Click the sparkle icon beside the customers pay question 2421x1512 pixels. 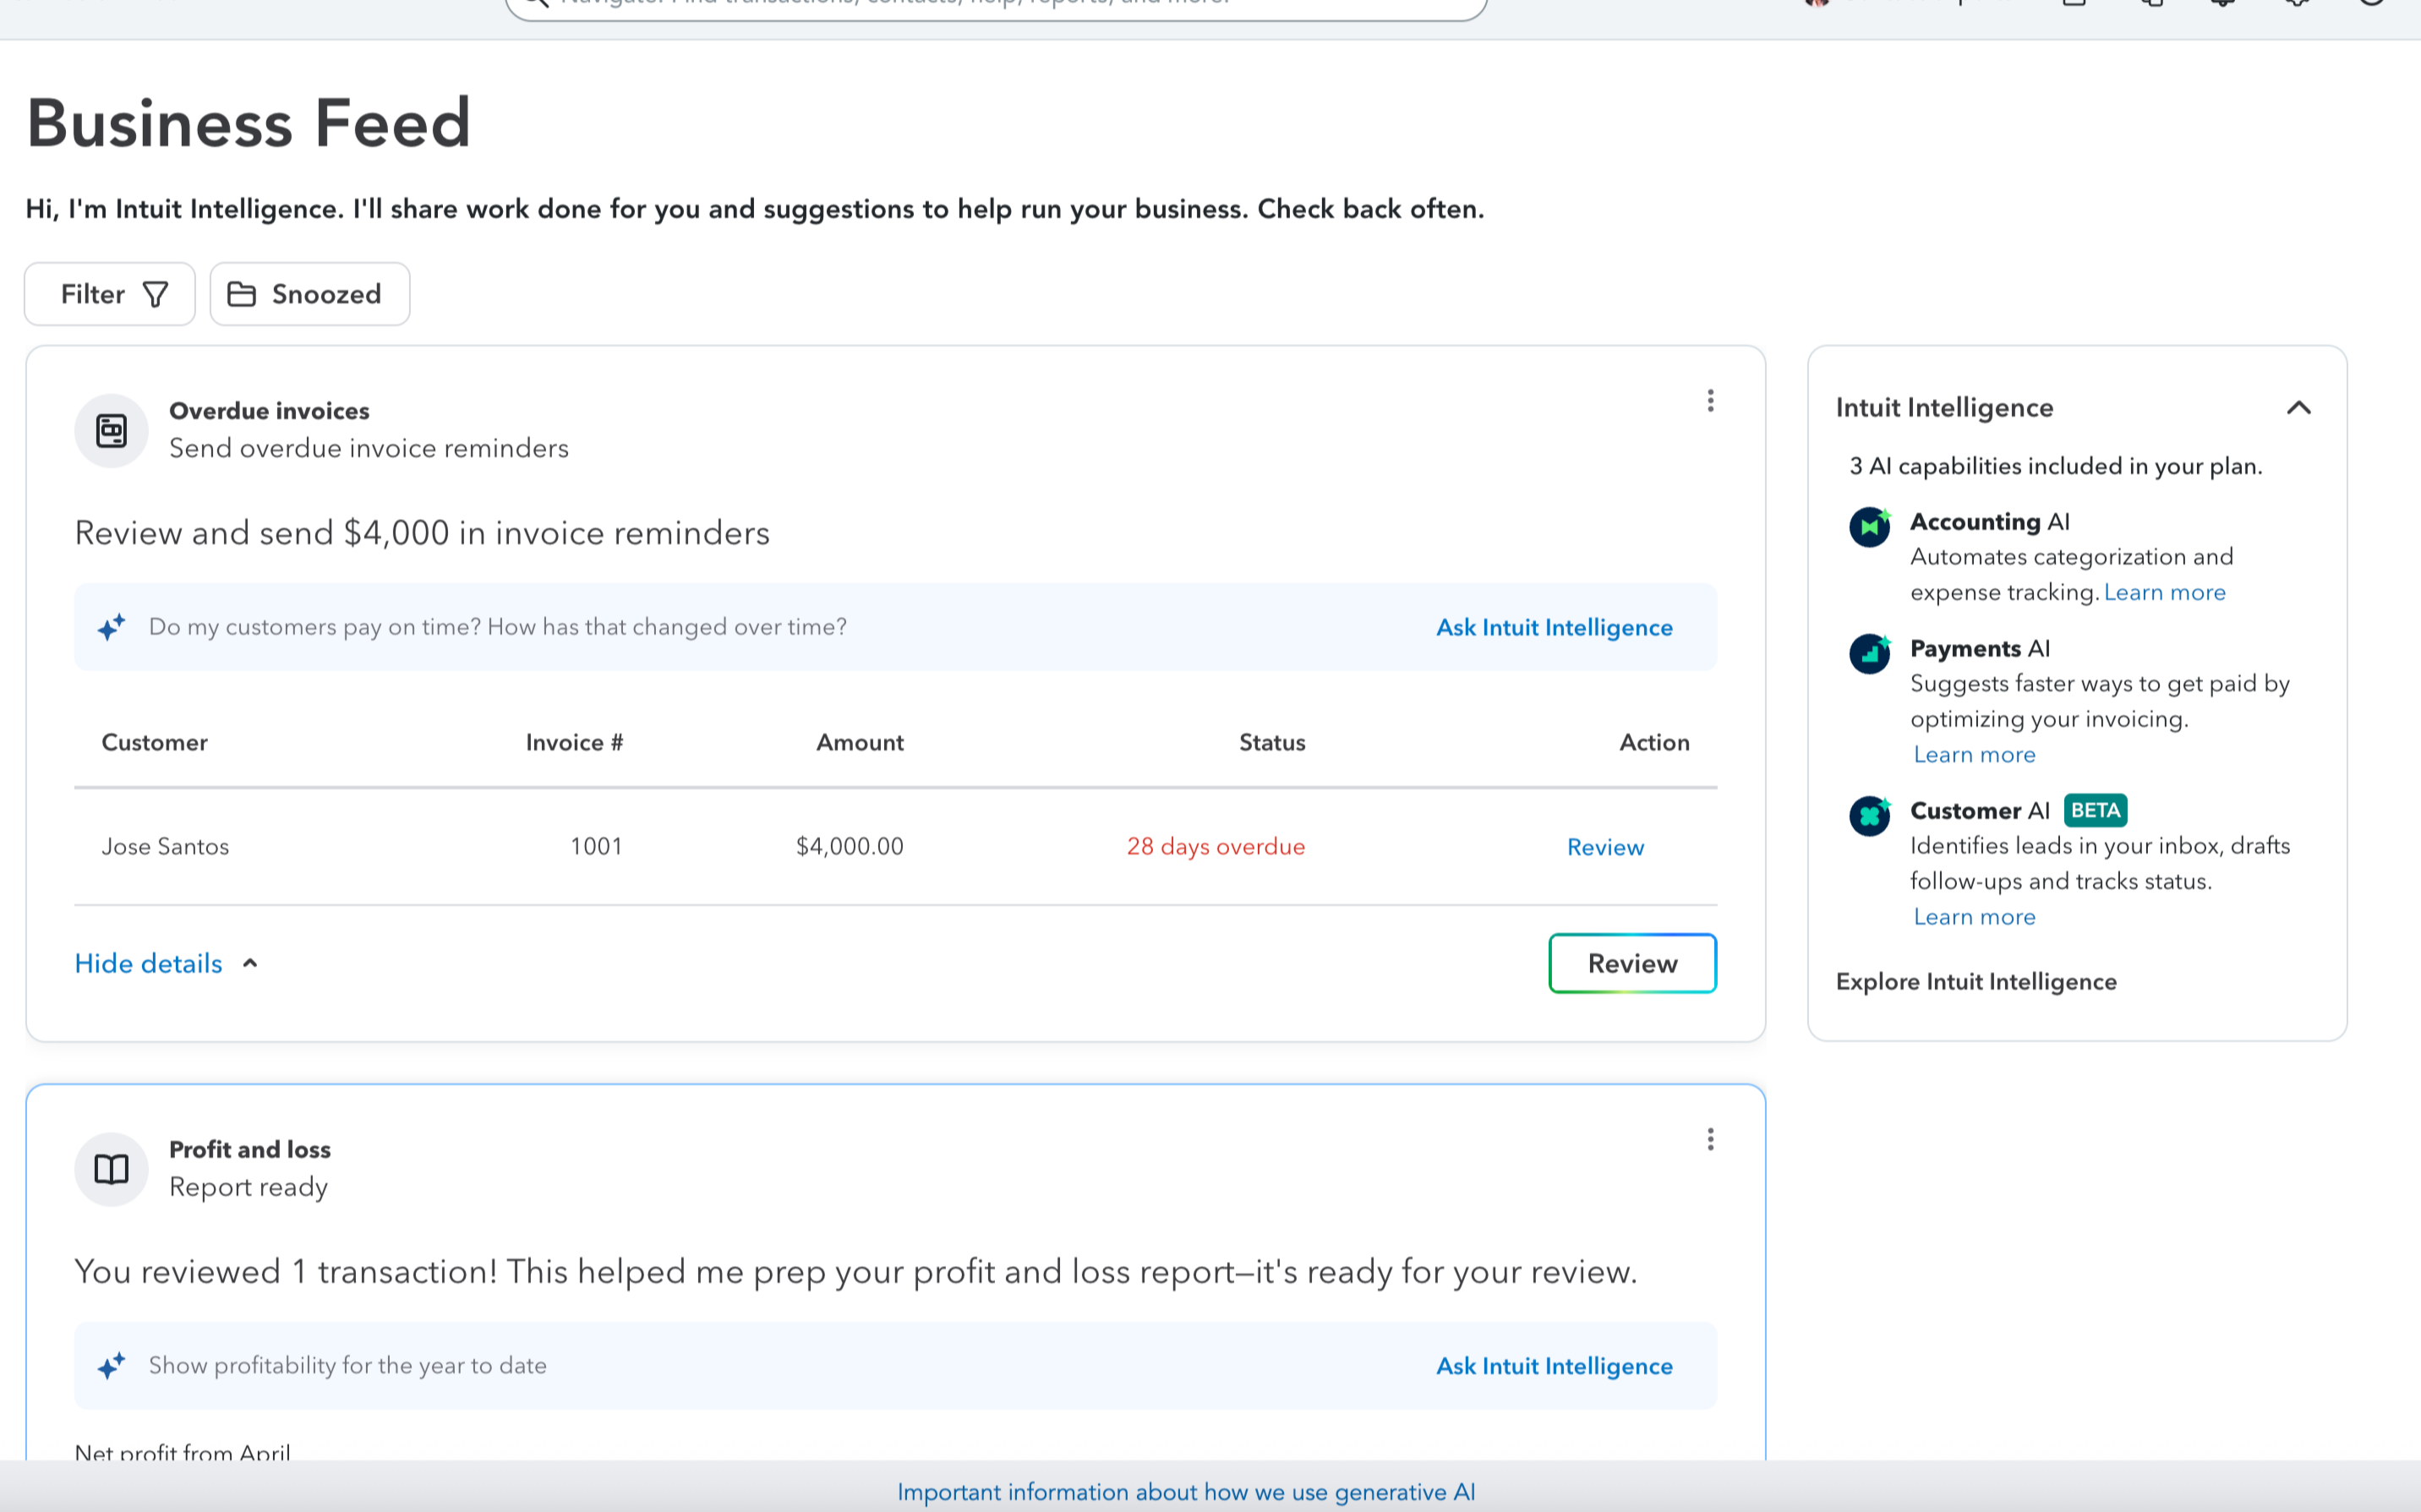(111, 627)
